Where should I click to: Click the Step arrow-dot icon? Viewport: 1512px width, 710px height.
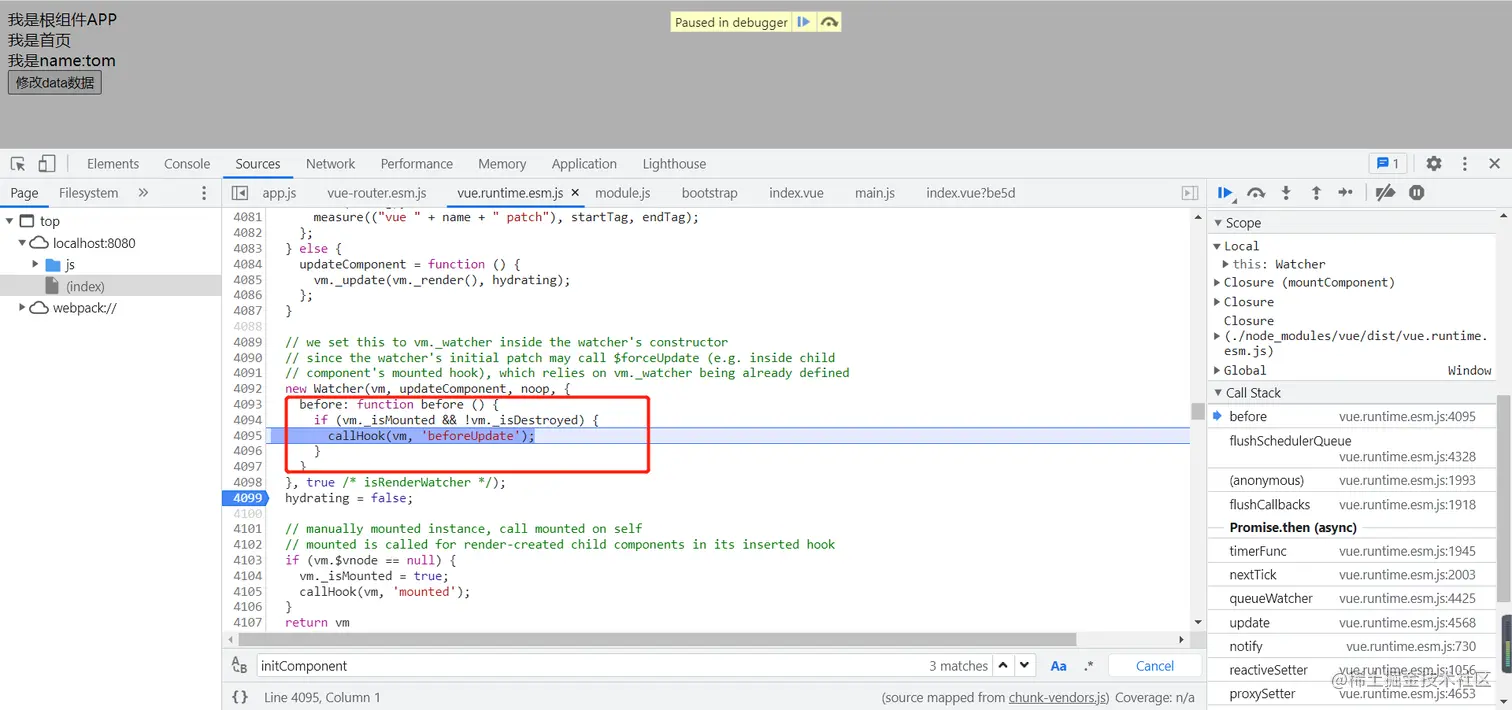[1346, 193]
